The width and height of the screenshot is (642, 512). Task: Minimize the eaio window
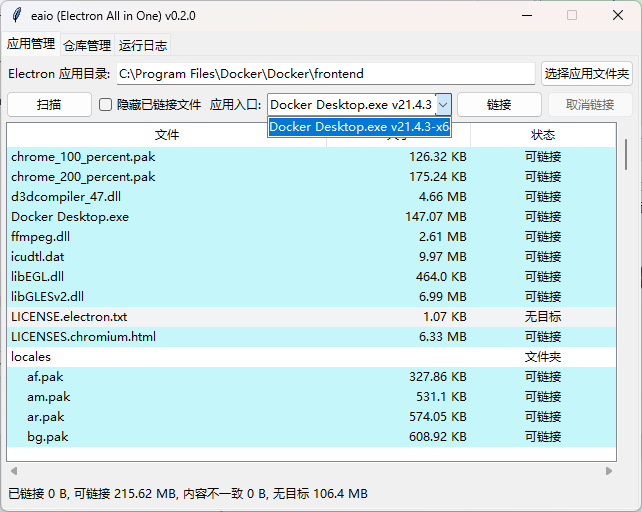[x=527, y=16]
